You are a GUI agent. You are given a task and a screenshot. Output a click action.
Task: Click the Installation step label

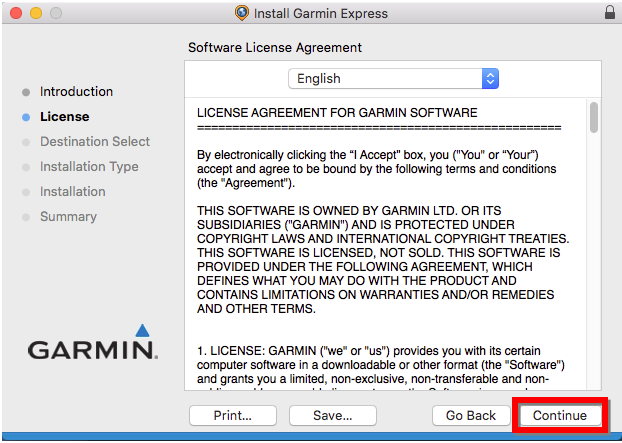(73, 192)
